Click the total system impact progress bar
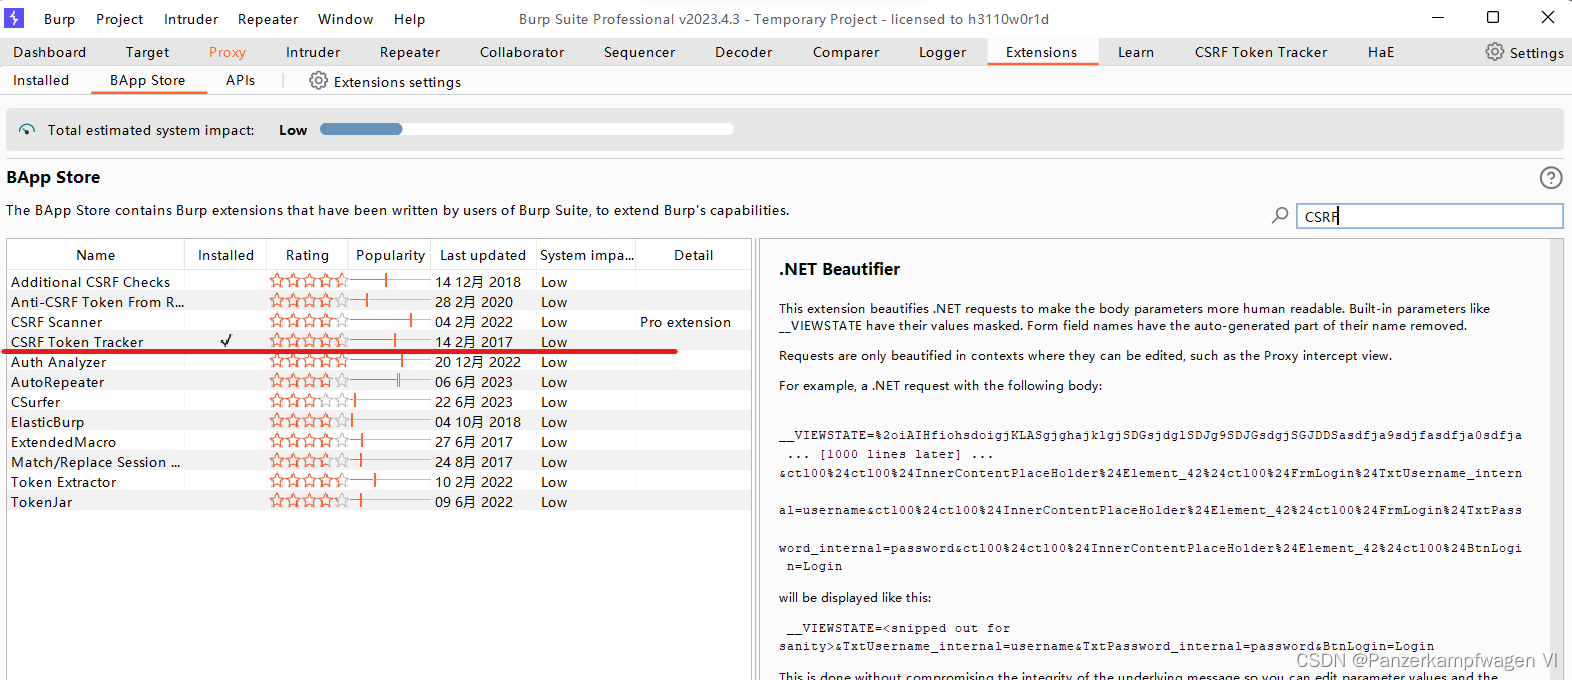The image size is (1572, 680). point(527,129)
